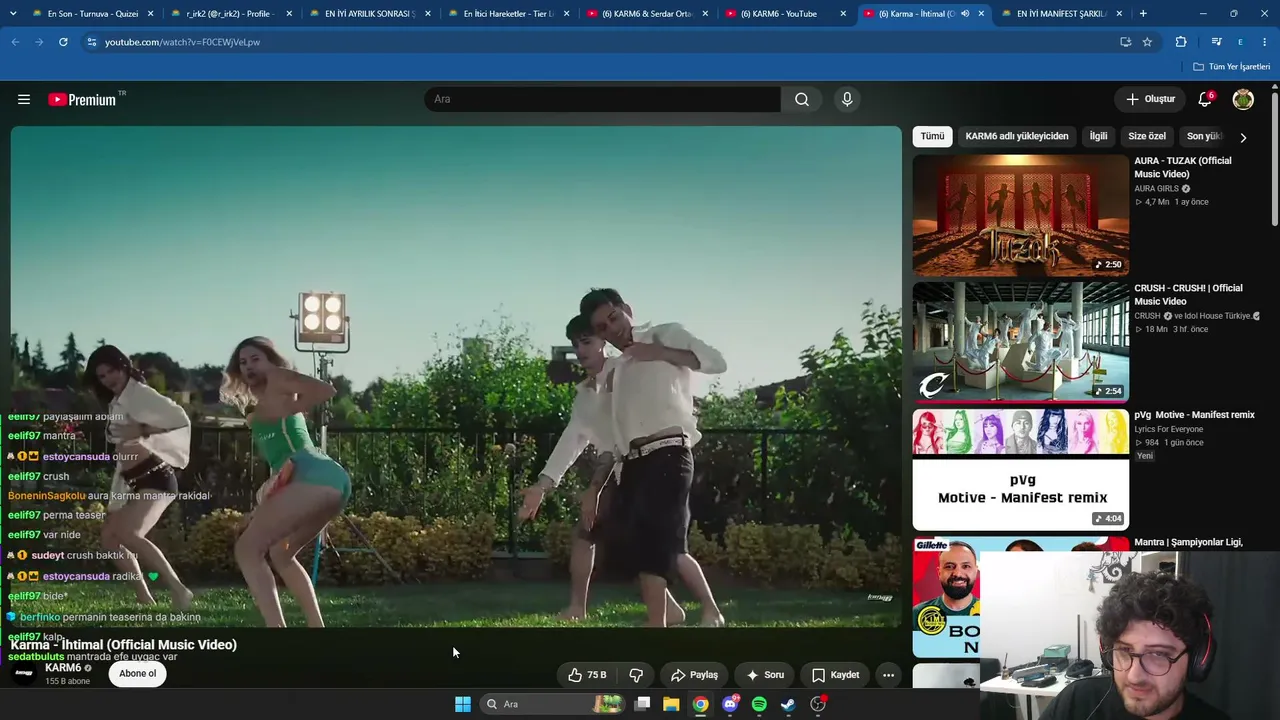
Task: Open Chrome three-dot menu
Action: point(1265,42)
